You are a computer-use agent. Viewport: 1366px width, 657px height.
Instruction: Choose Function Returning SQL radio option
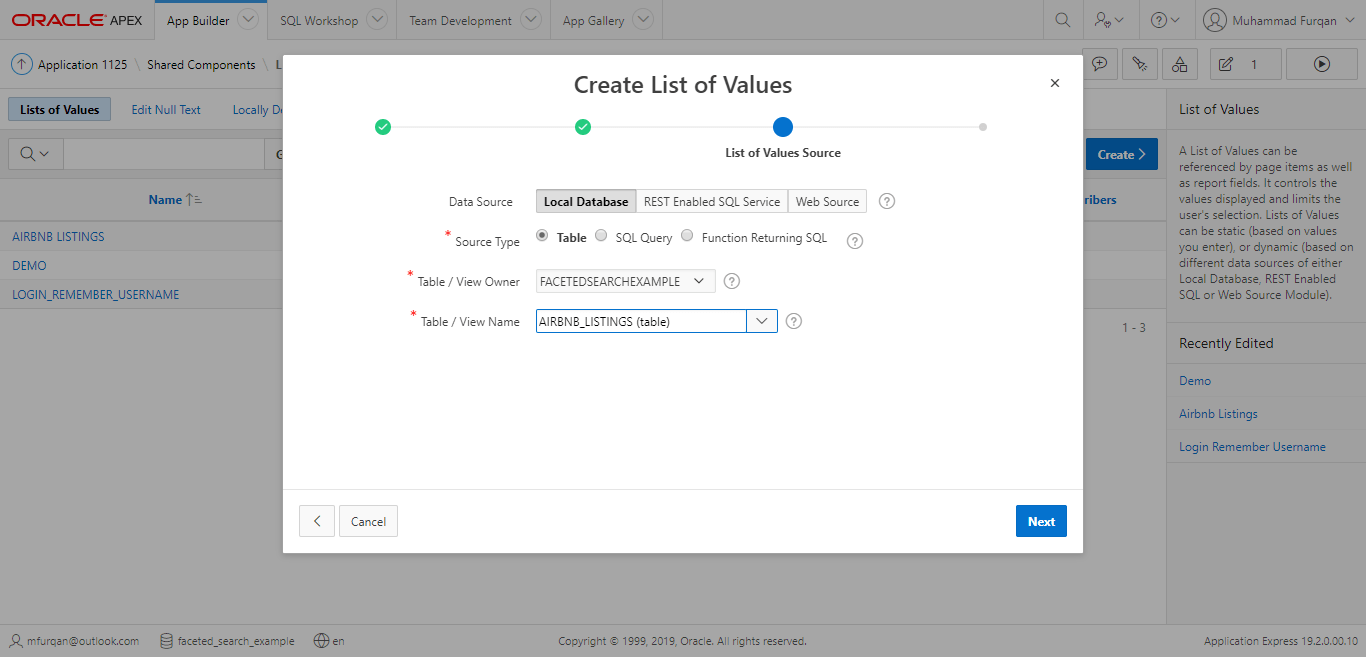tap(687, 236)
